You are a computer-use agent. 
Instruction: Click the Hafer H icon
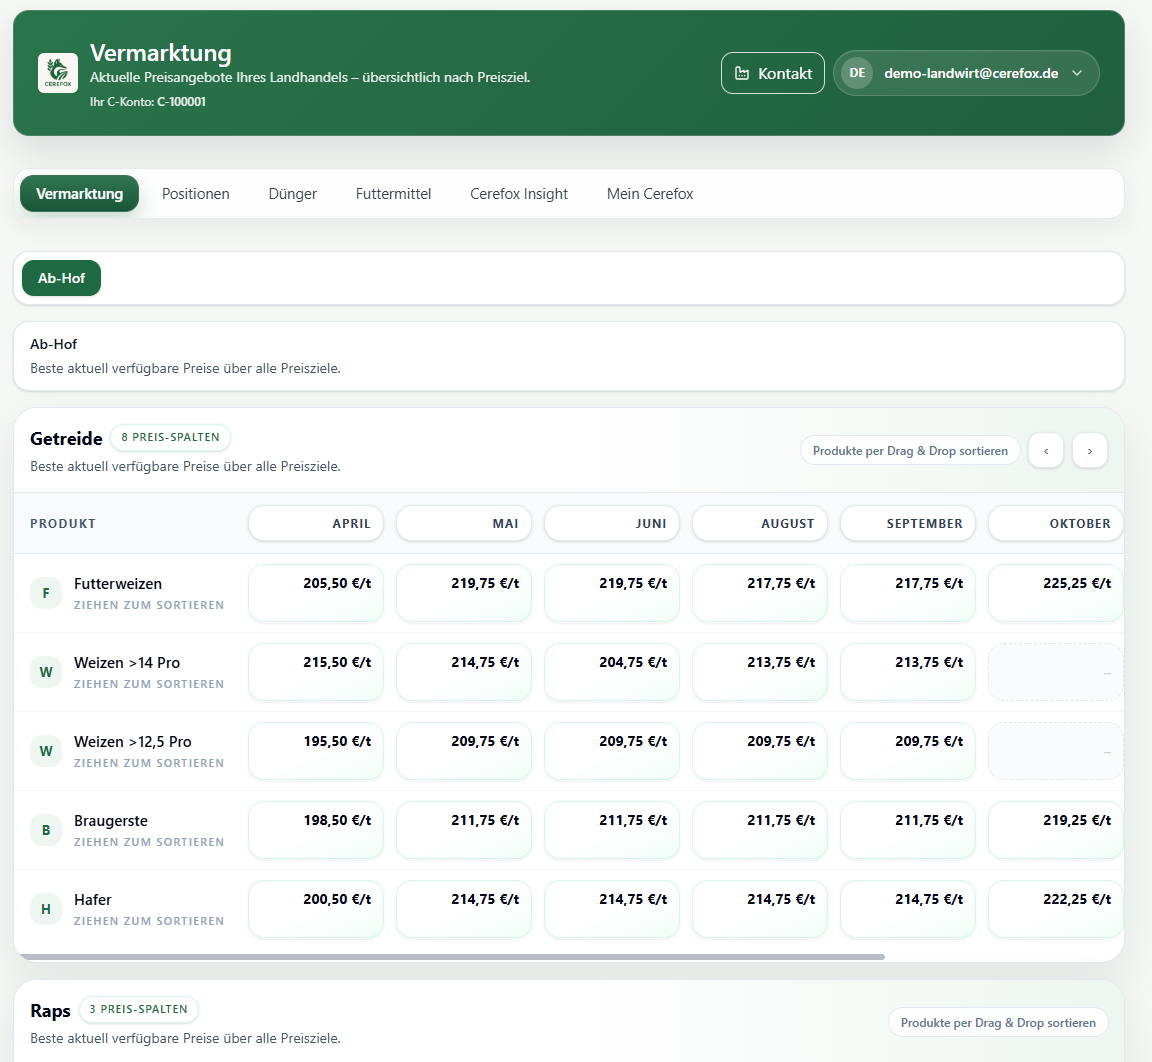[46, 909]
